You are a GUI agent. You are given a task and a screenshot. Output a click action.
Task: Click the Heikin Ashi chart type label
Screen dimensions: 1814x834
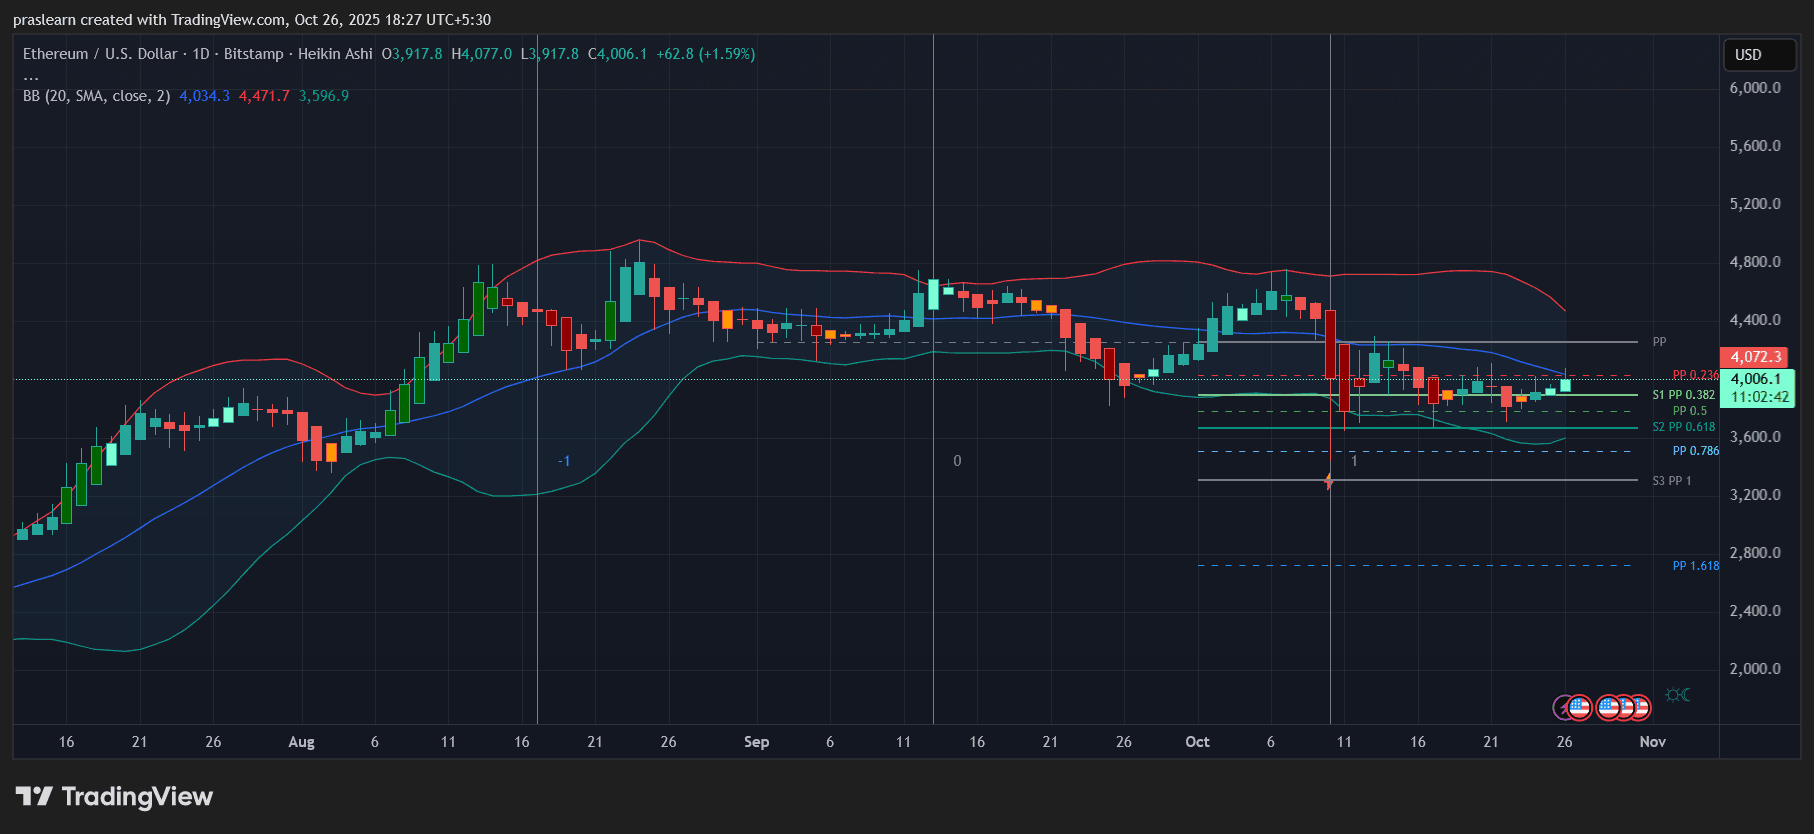point(335,54)
